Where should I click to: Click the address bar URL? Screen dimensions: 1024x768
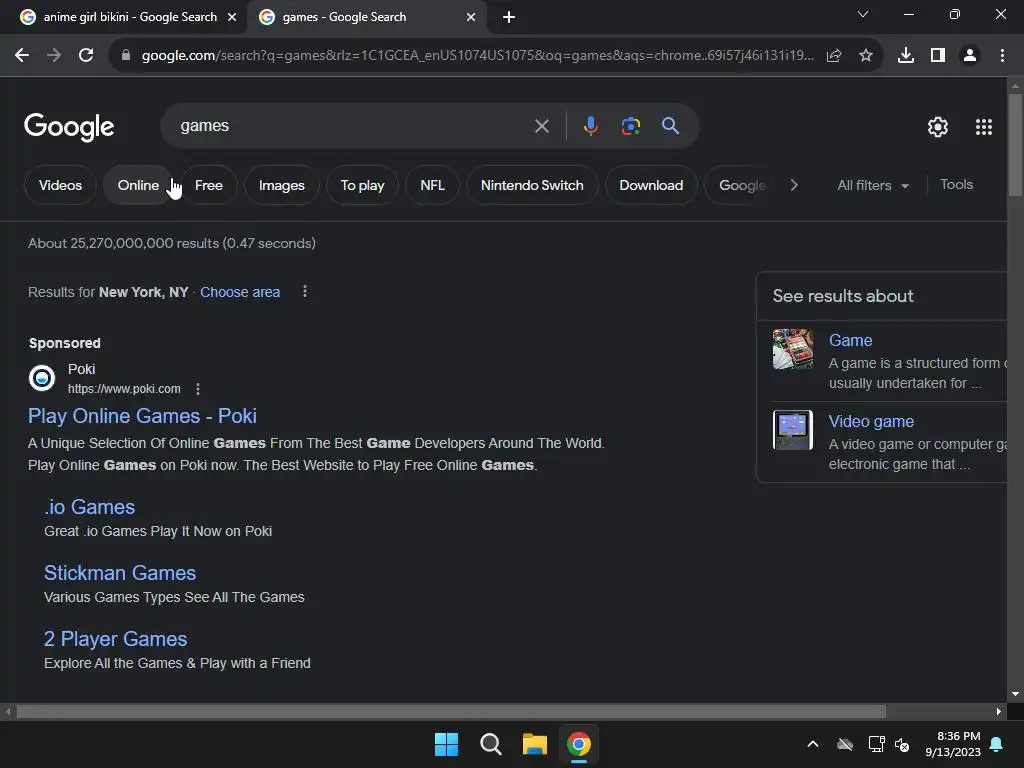click(x=477, y=56)
